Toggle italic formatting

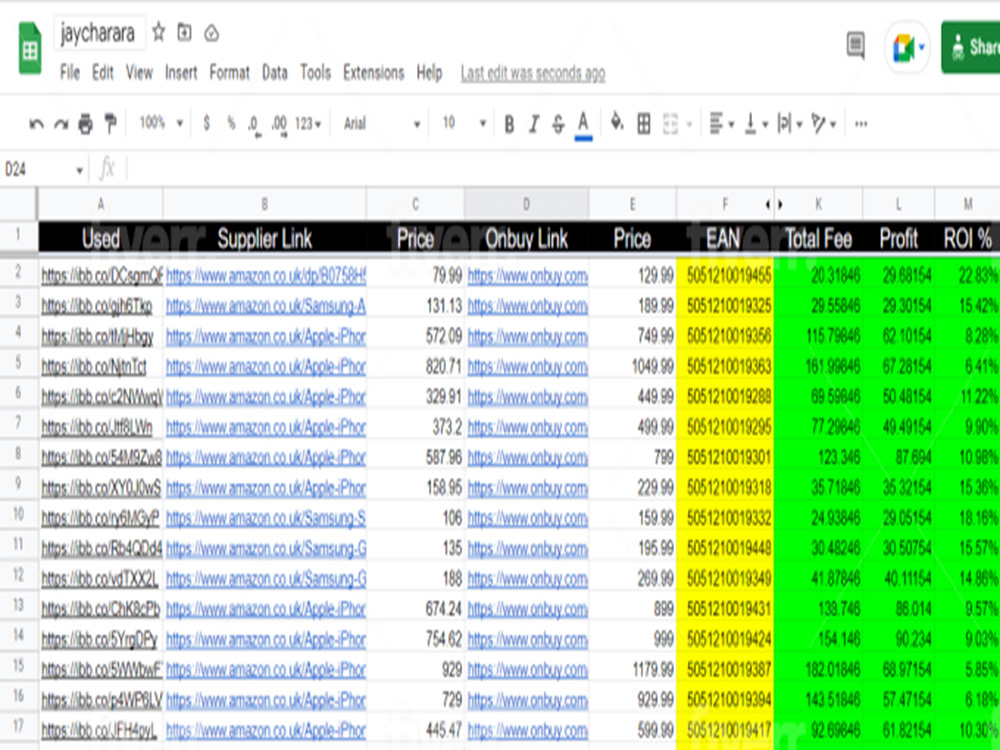pos(534,124)
